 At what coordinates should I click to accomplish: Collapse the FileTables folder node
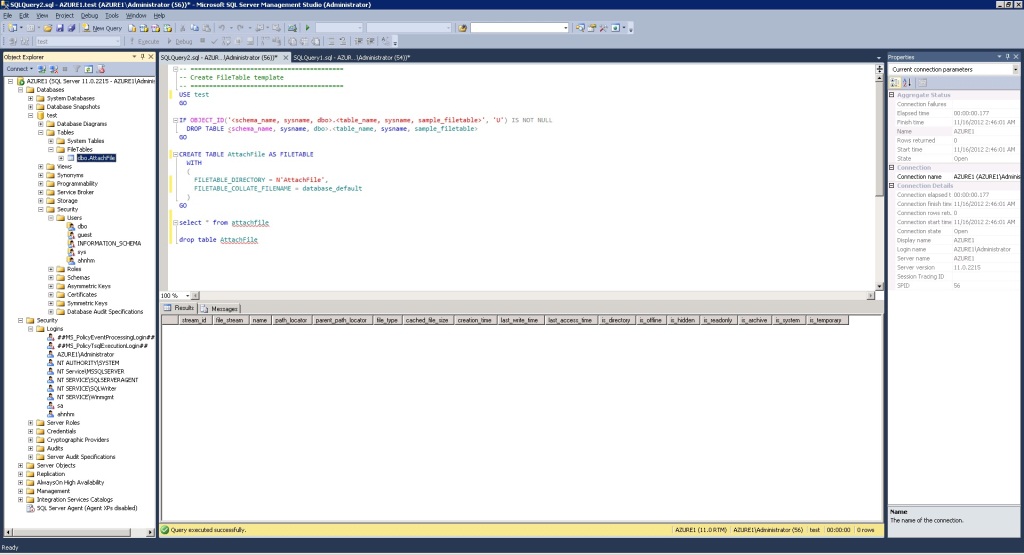(51, 150)
